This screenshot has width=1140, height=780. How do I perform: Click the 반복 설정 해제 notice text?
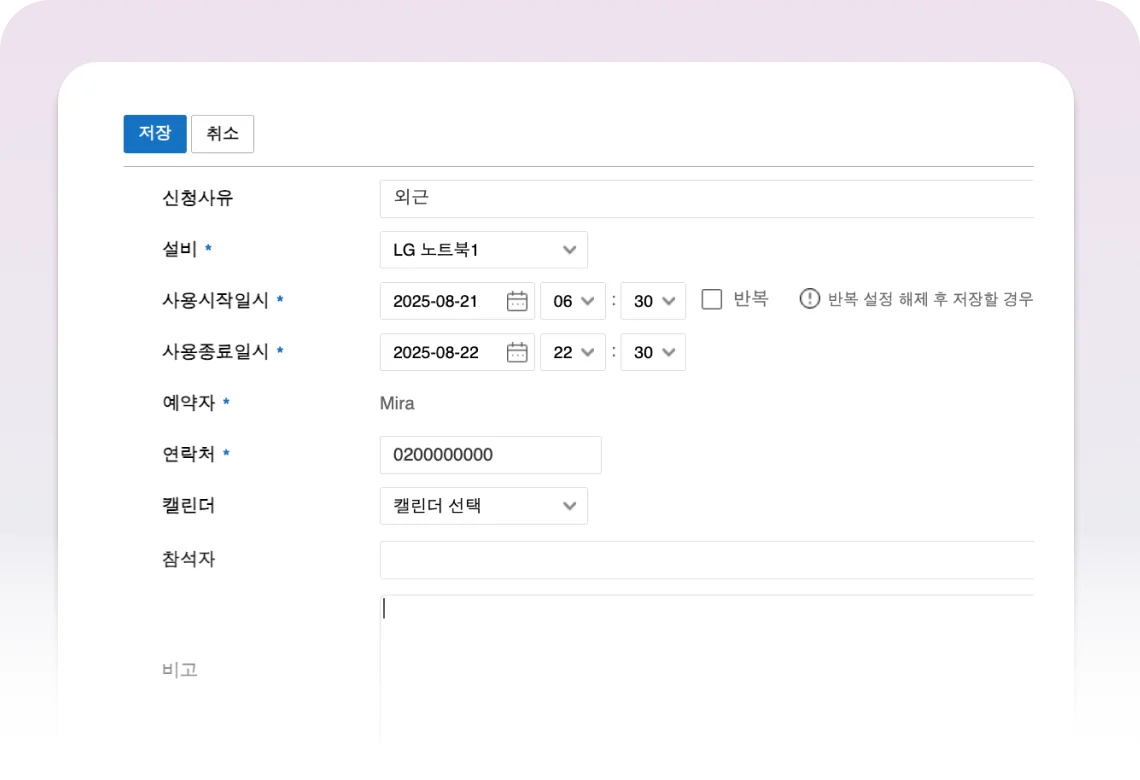929,299
